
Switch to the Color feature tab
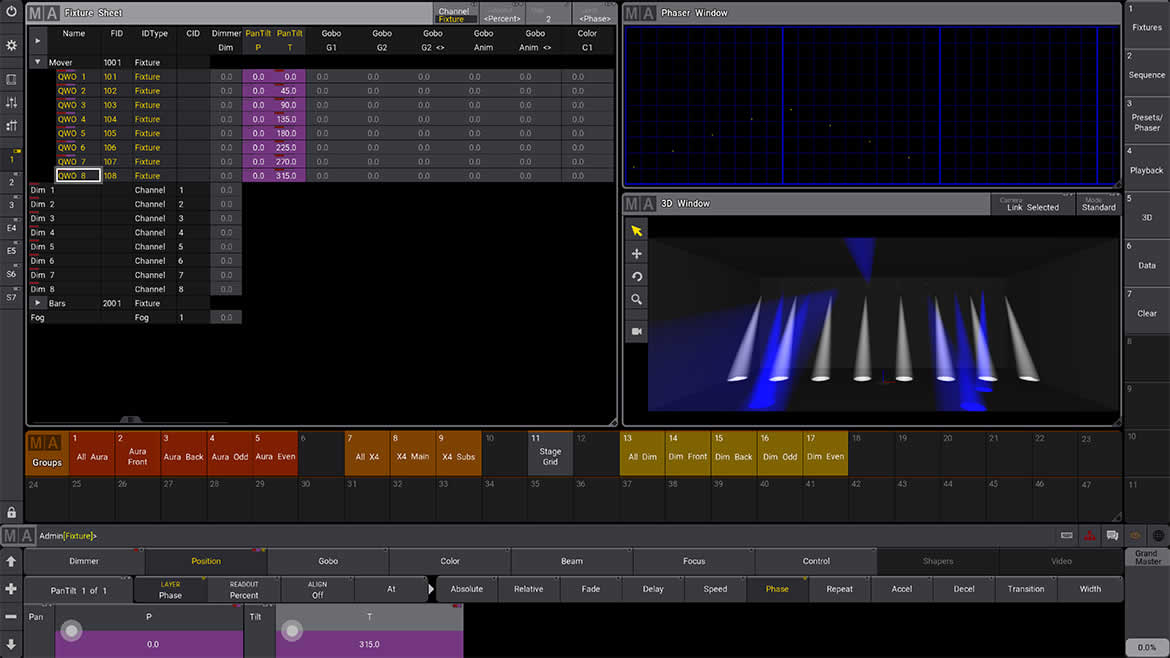(450, 561)
